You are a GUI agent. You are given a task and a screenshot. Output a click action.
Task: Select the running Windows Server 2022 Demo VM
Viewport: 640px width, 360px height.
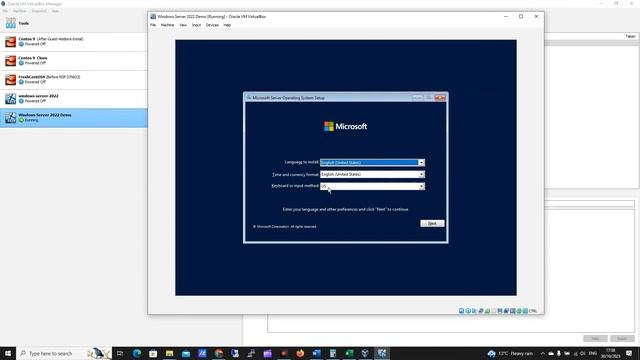pos(73,118)
